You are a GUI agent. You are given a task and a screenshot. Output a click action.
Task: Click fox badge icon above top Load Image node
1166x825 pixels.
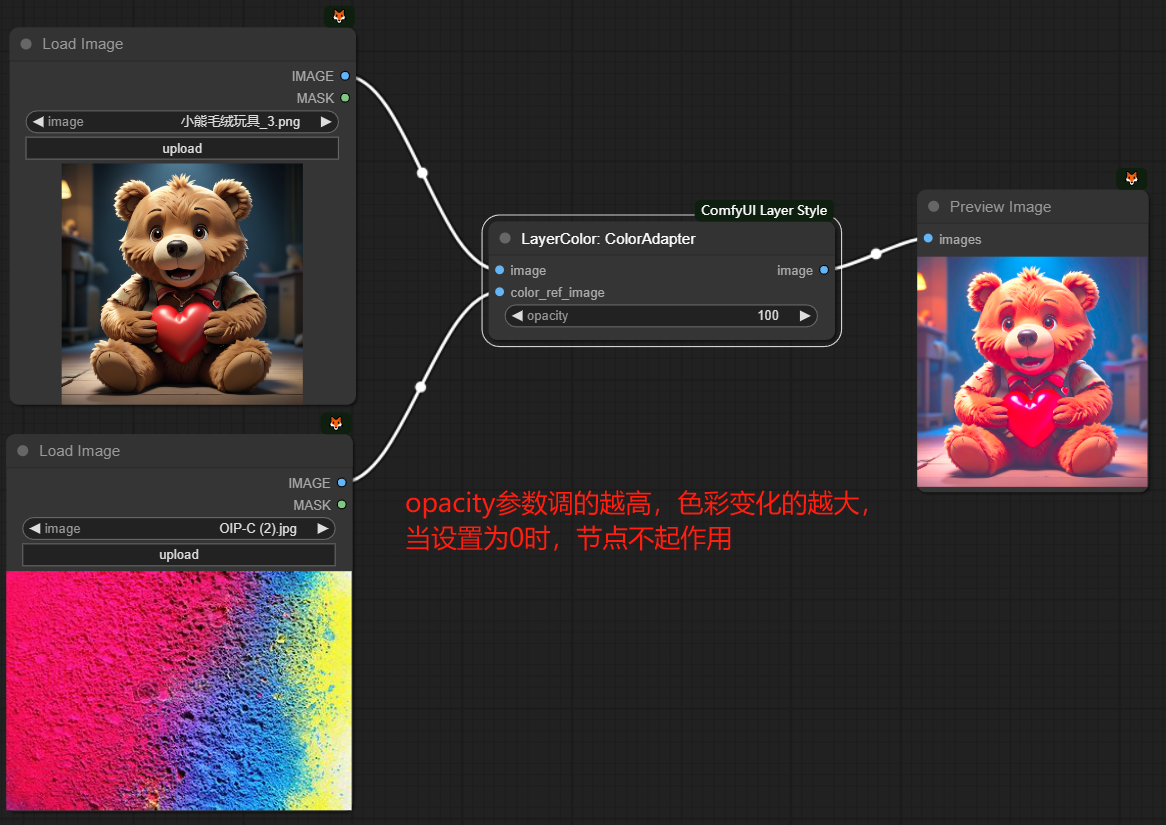click(339, 16)
